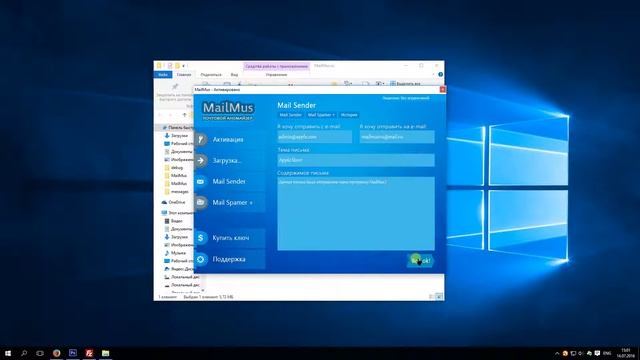Screen dimensions: 640x360
Task: Open Task View from taskbar
Action: coord(40,353)
